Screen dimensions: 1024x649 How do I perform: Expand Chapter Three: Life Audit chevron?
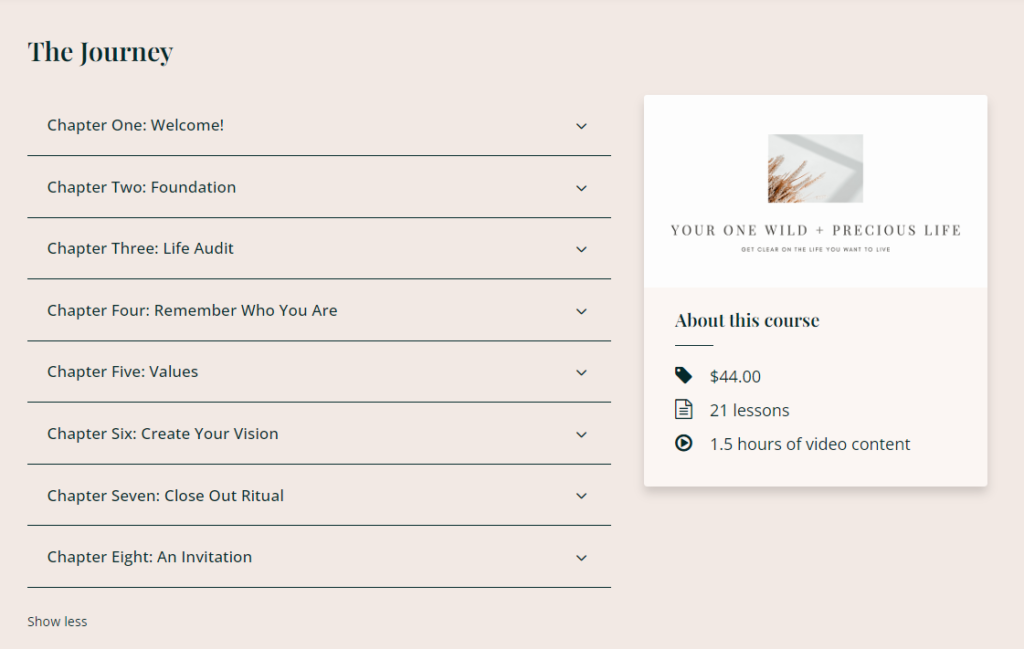581,249
